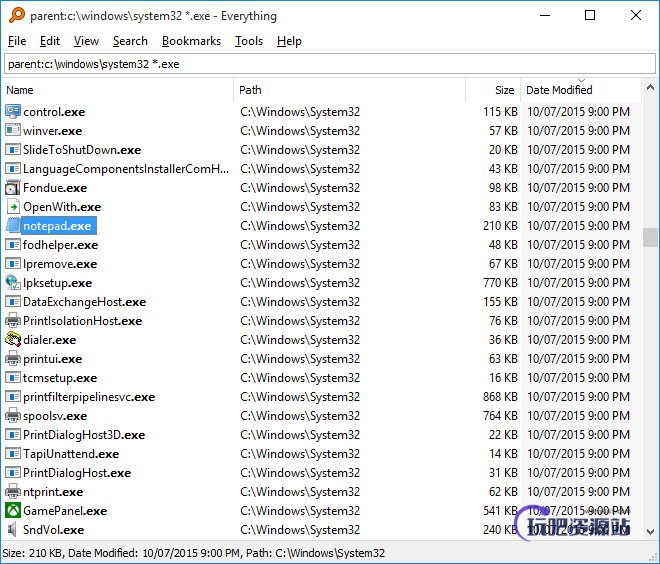Click the PrintDialogHost3D.exe file icon

(13, 435)
